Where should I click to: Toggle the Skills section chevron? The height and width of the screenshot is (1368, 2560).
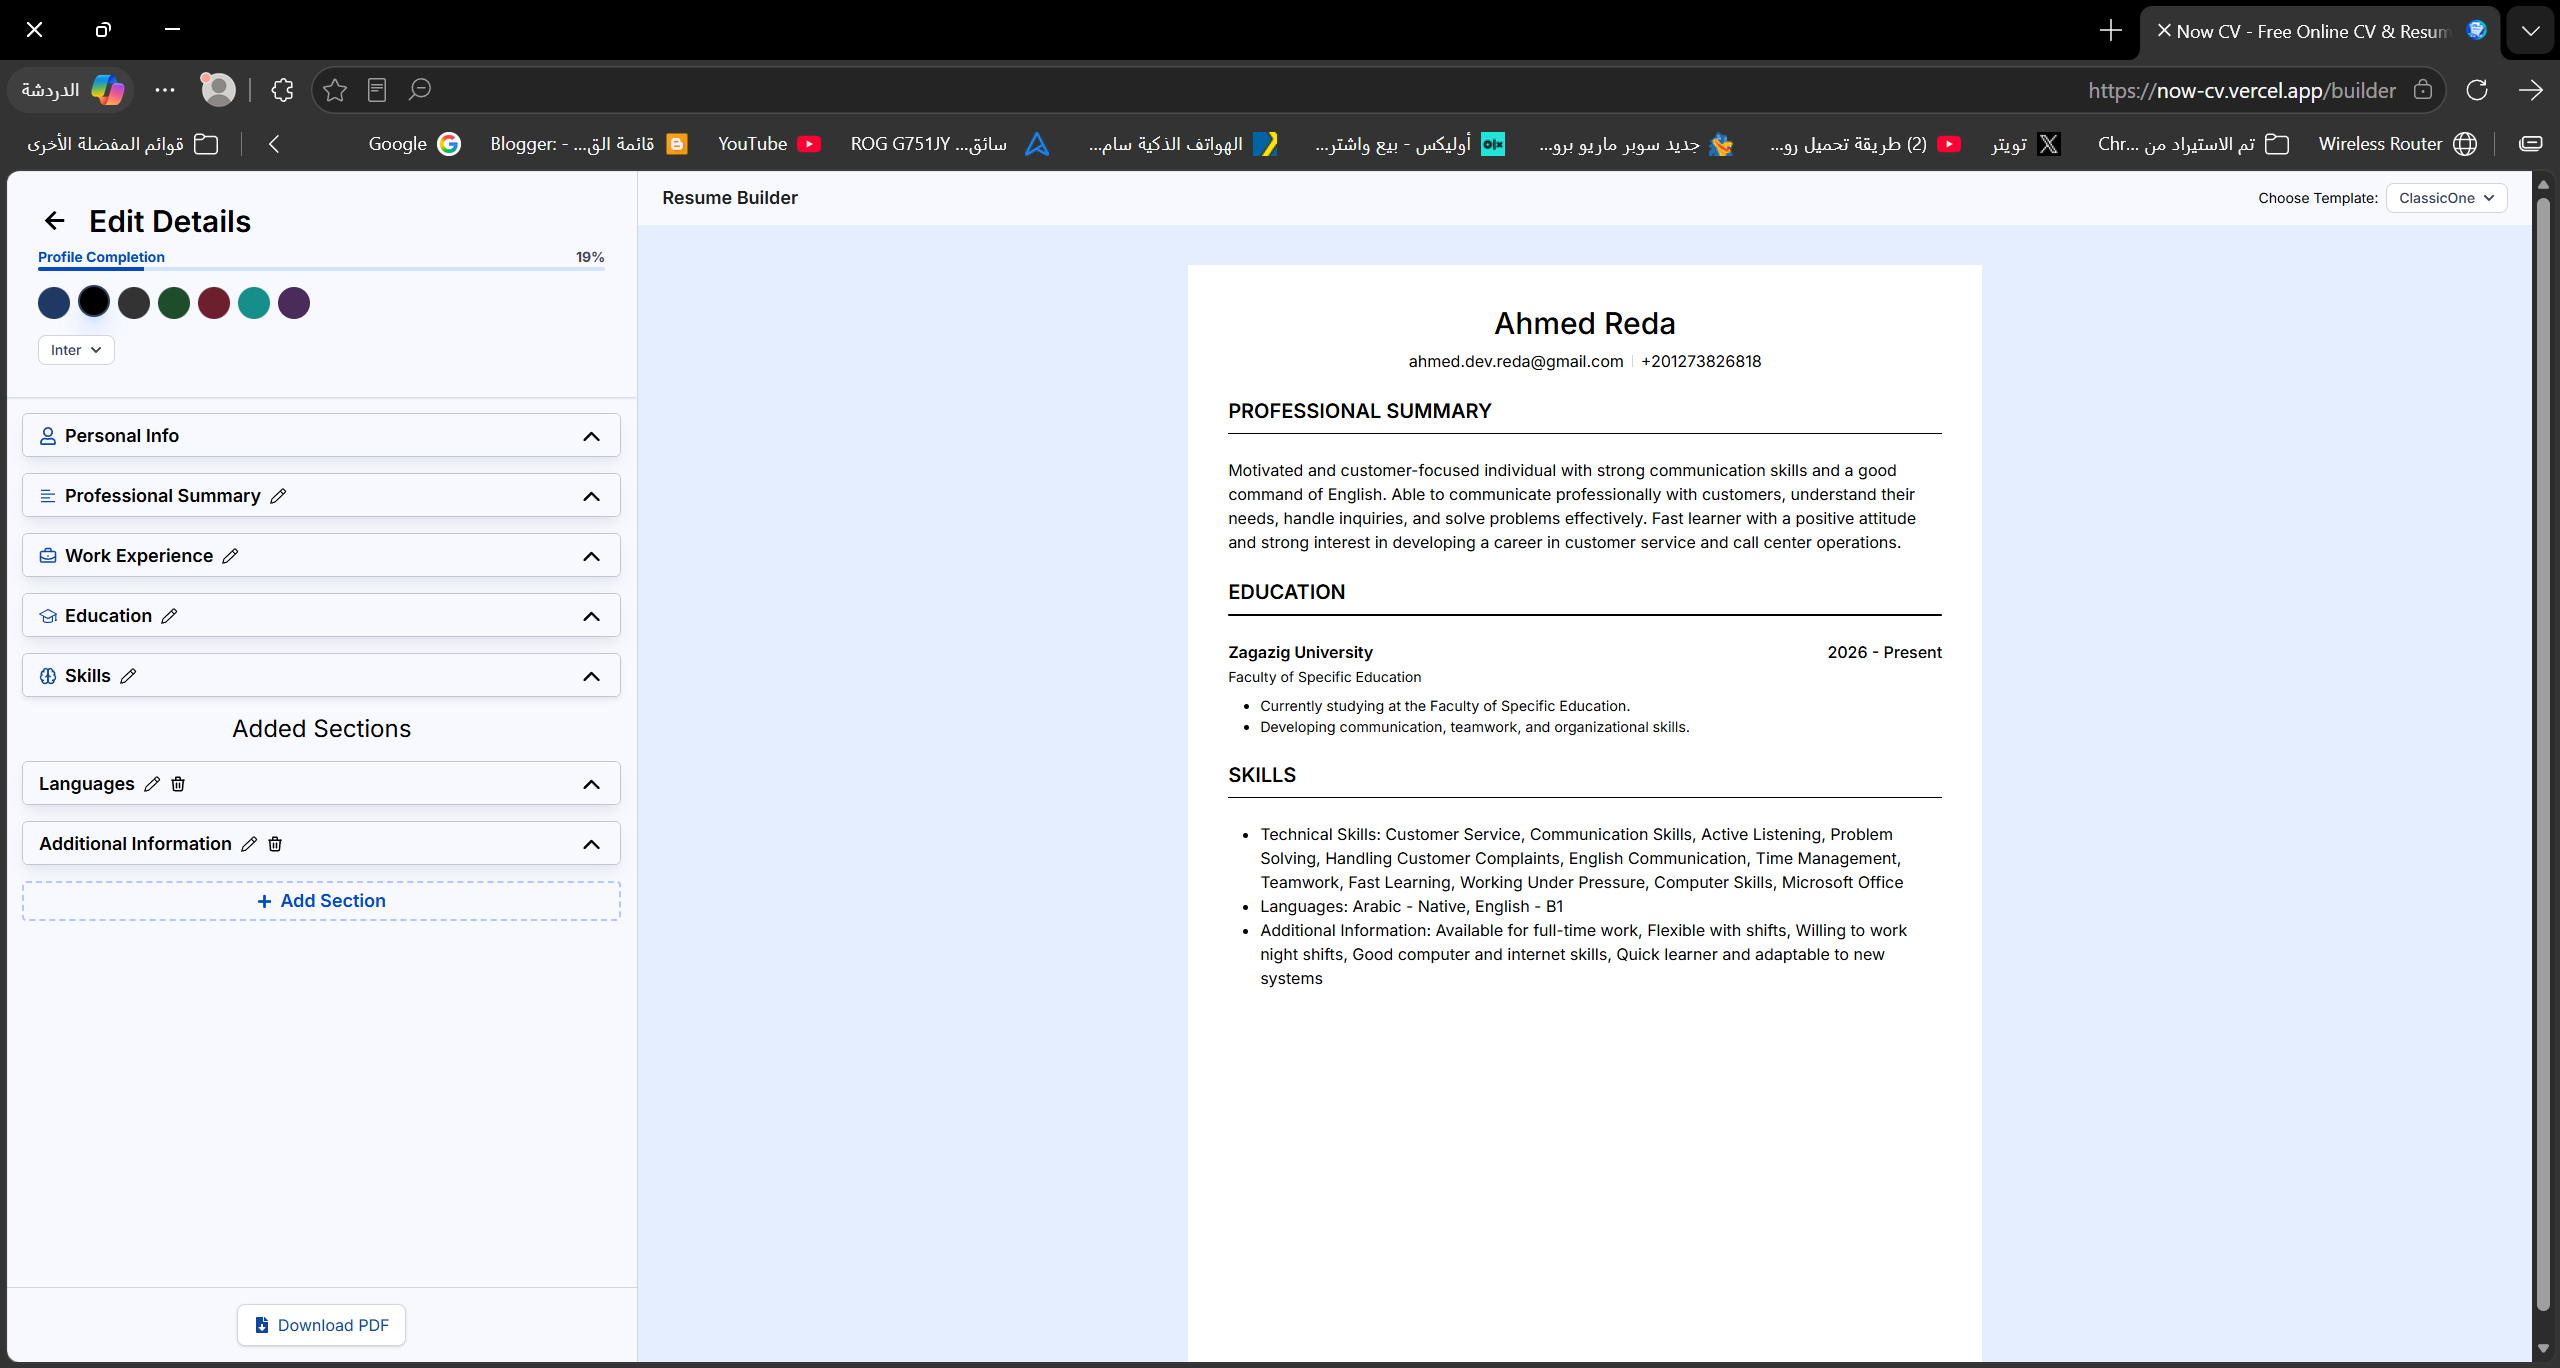point(592,676)
